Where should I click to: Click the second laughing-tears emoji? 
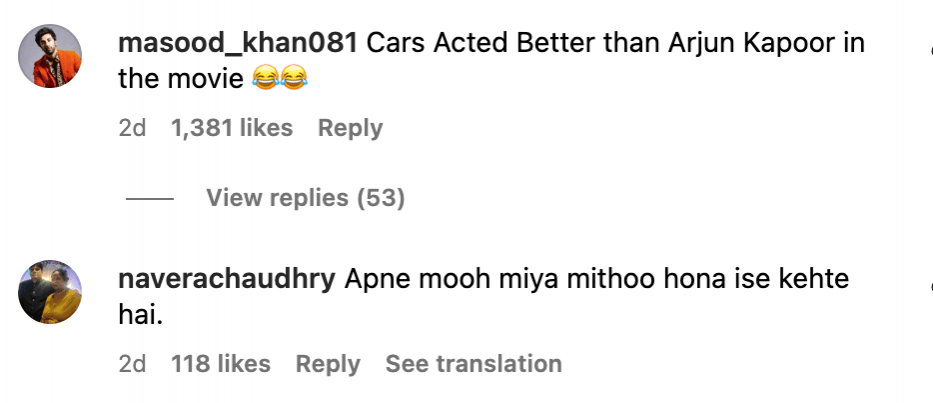pyautogui.click(x=293, y=78)
